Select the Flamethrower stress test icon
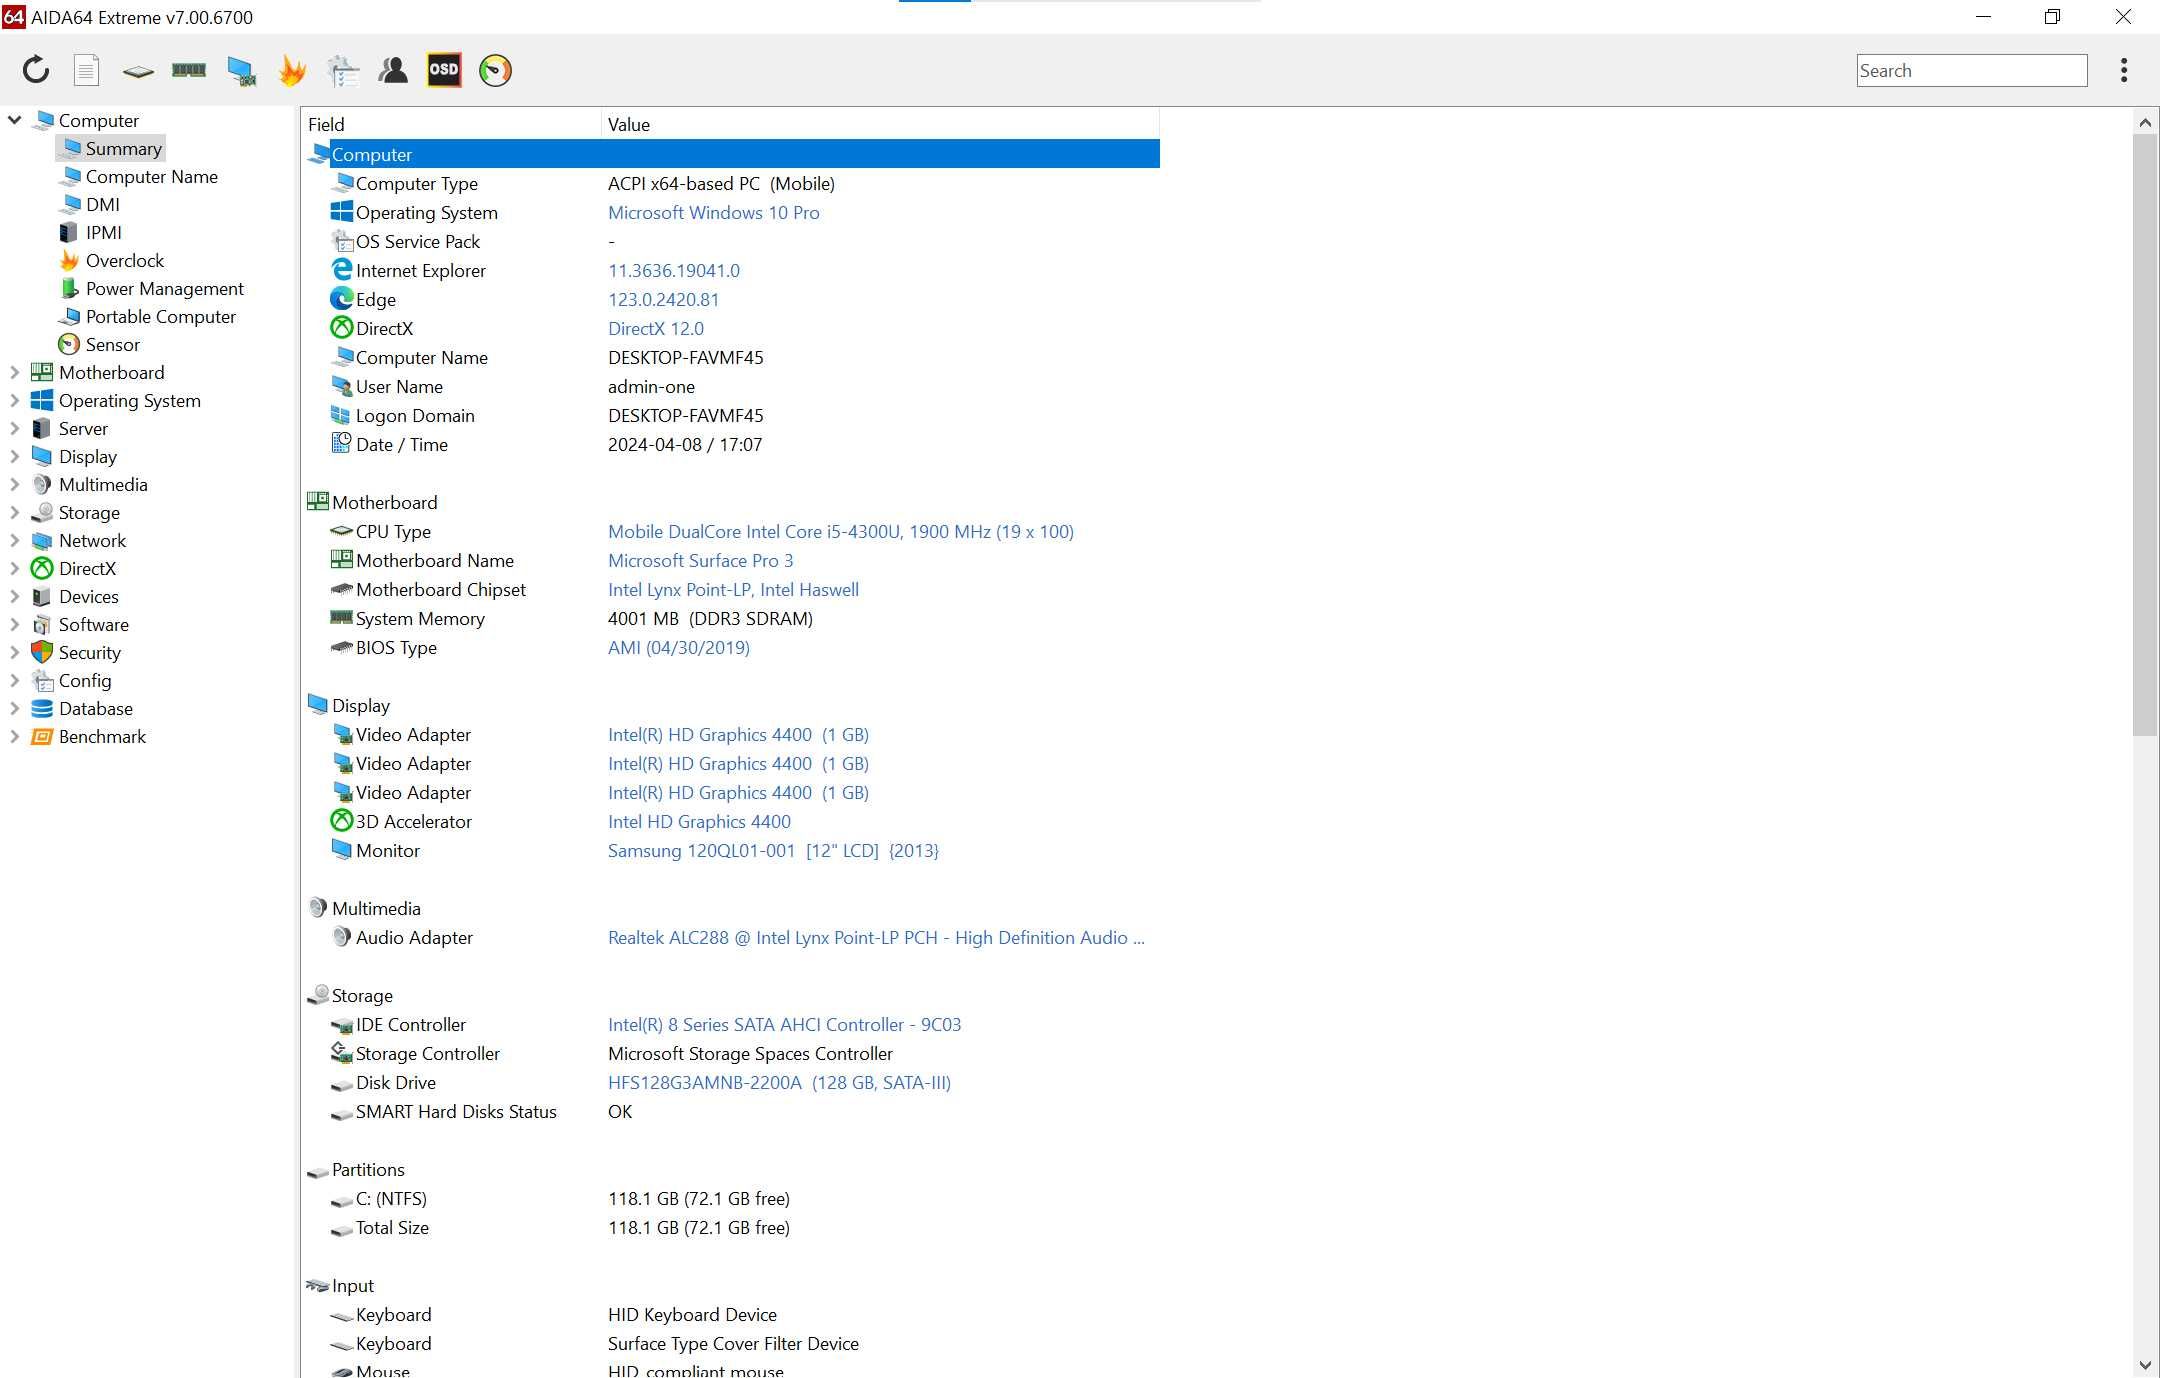Viewport: 2160px width, 1378px height. pyautogui.click(x=291, y=69)
